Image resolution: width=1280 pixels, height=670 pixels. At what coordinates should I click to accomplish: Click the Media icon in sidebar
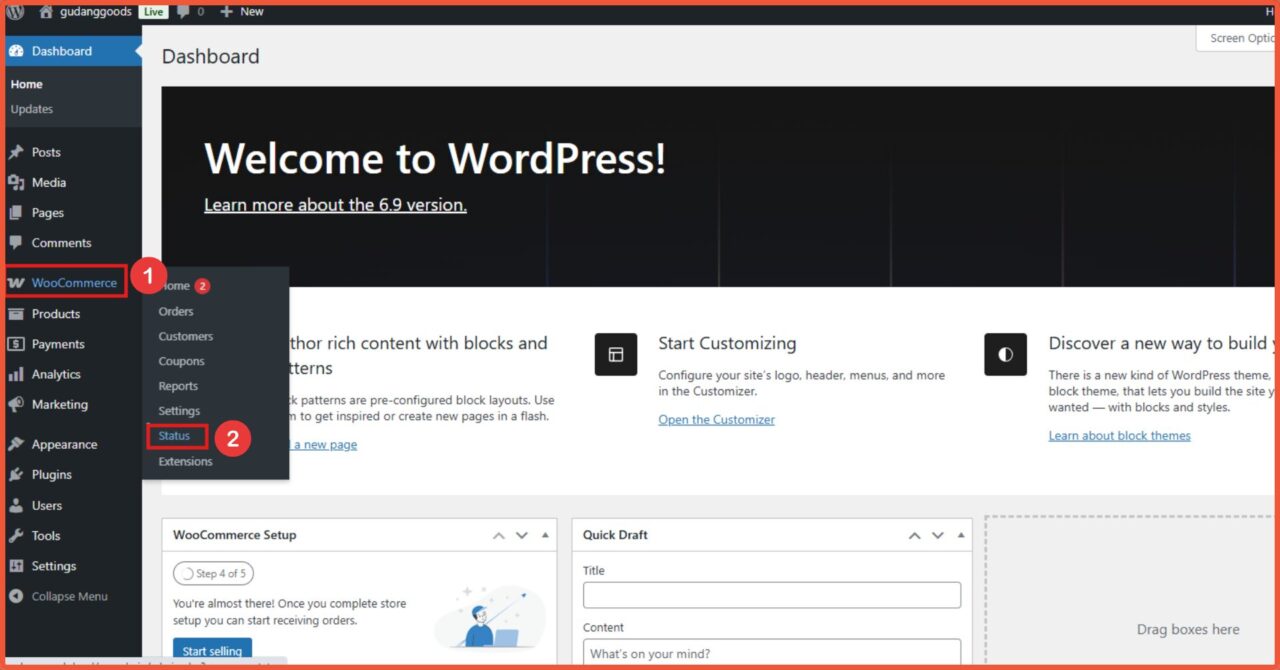[16, 182]
